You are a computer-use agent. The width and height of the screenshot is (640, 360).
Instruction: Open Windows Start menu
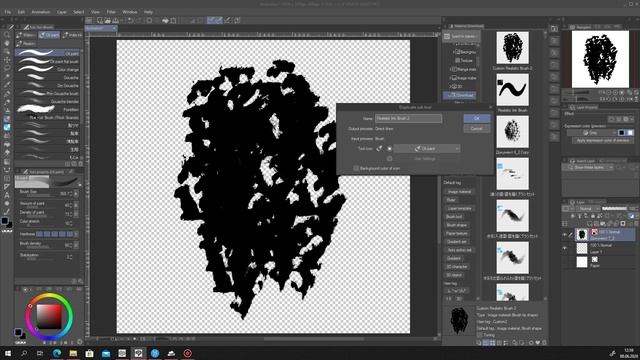point(8,353)
